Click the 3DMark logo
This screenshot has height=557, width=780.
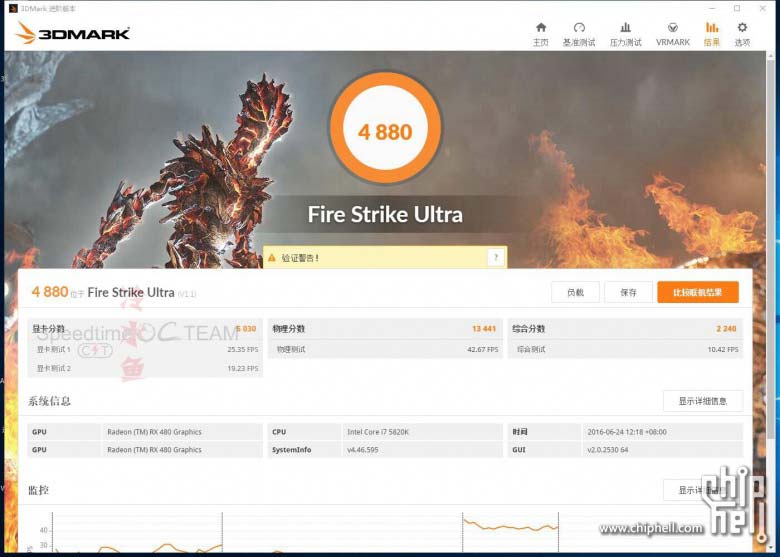pos(73,33)
